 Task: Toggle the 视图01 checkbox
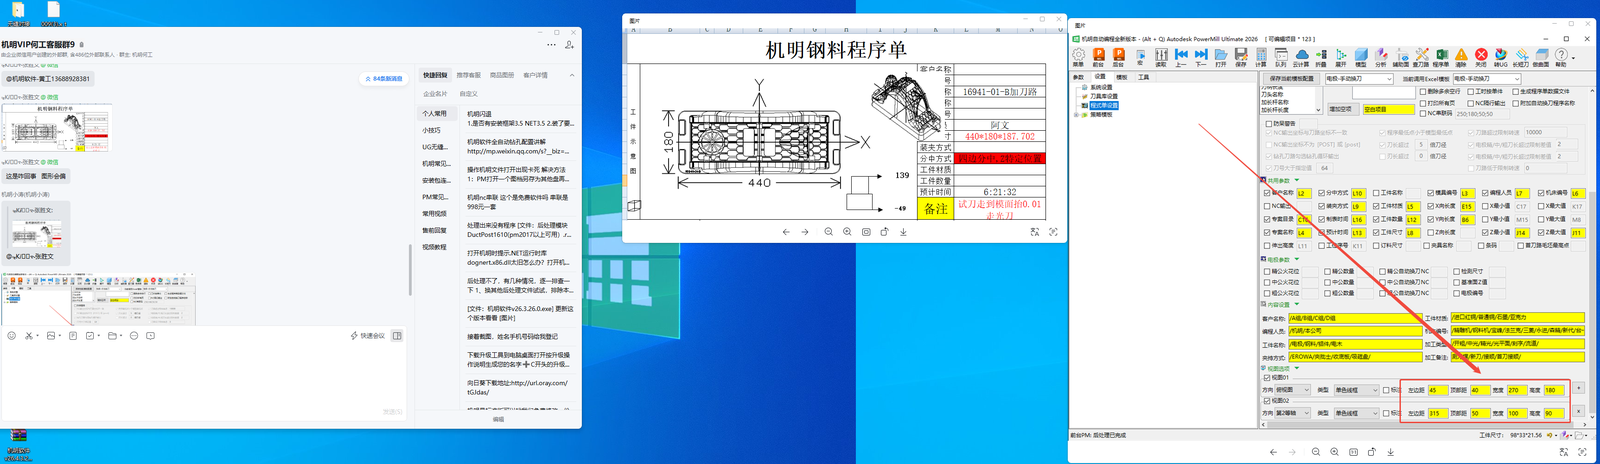(1267, 377)
